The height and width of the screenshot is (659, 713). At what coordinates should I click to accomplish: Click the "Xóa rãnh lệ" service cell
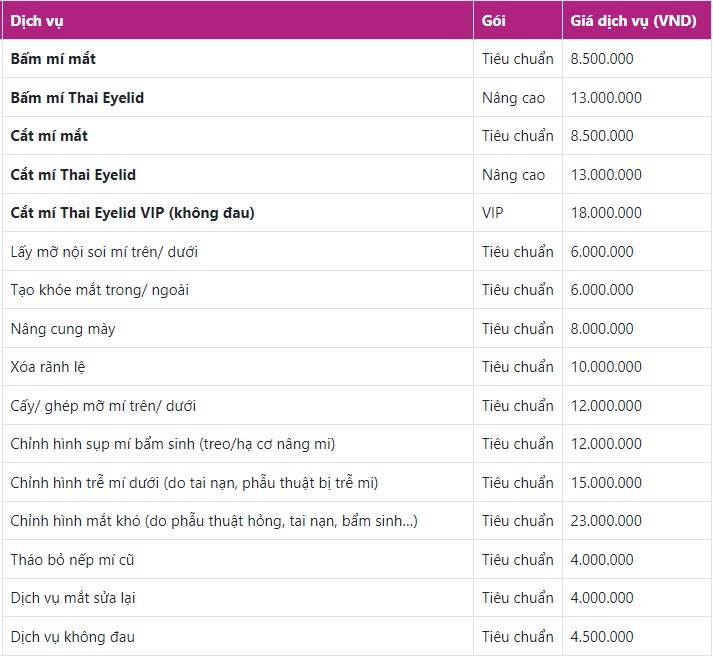tap(48, 367)
